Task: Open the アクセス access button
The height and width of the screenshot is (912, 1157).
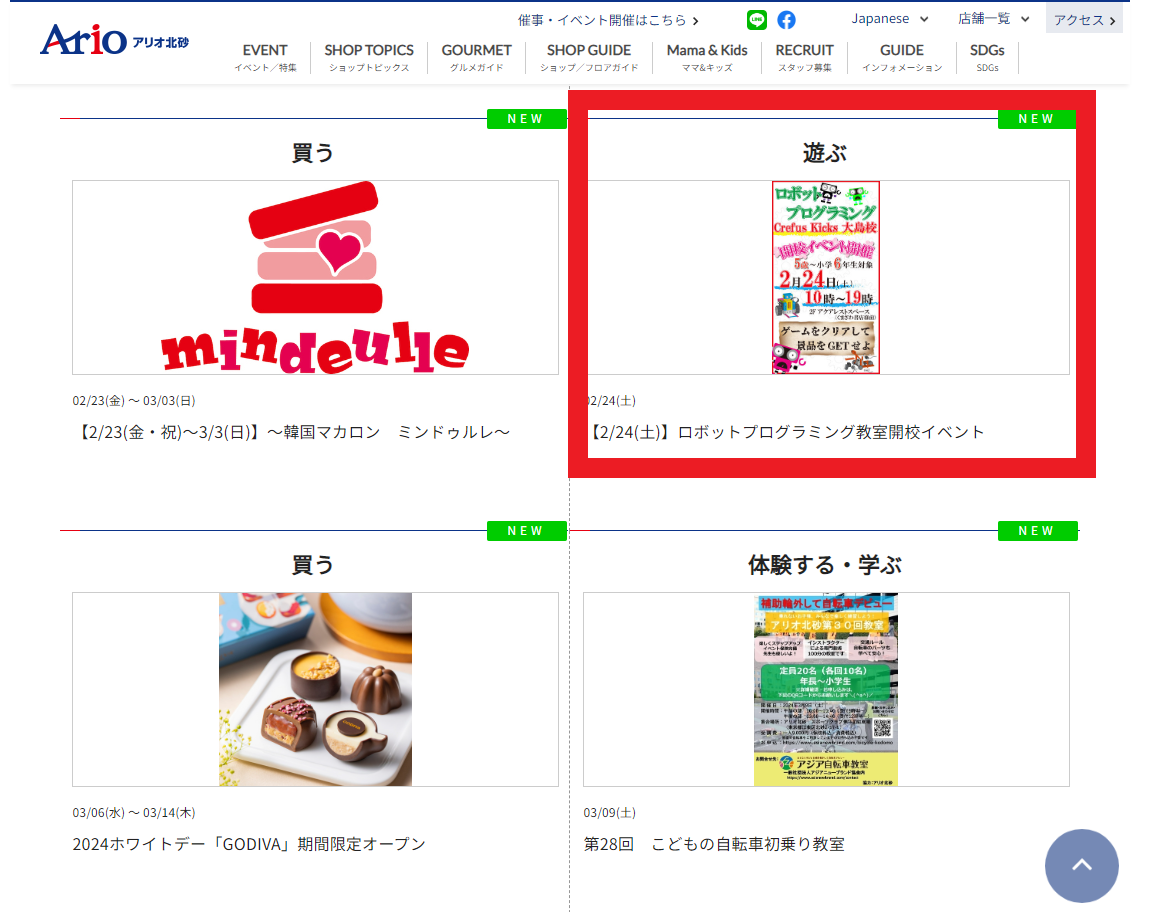Action: pos(1084,20)
